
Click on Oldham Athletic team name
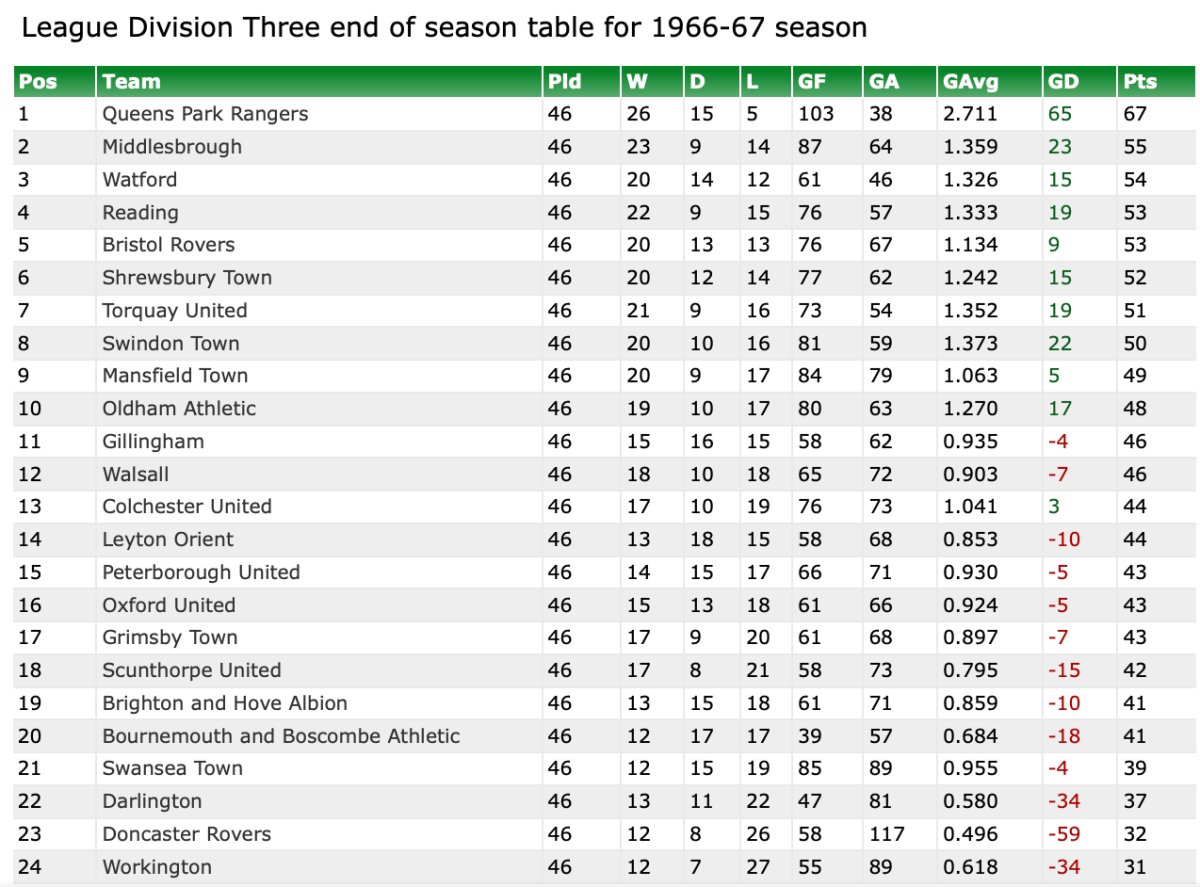point(179,408)
